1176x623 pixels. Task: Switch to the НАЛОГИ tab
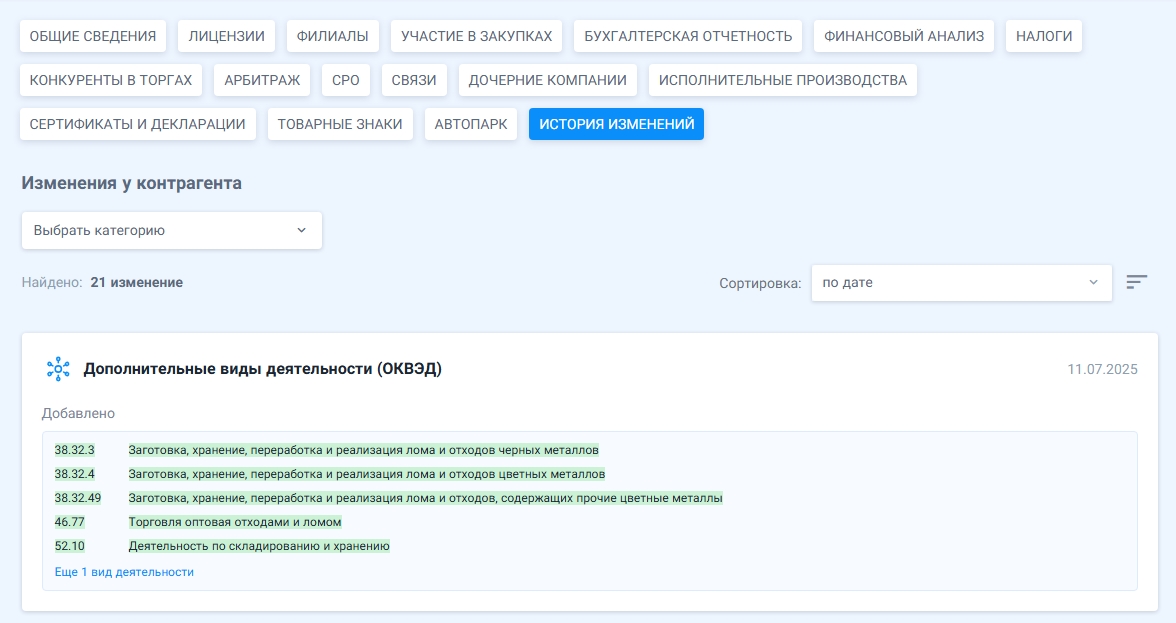pos(1044,36)
